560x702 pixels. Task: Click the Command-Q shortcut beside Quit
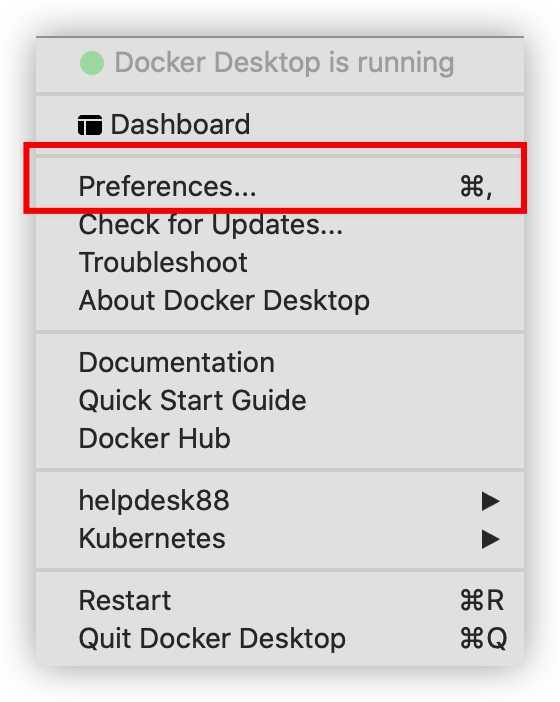tap(483, 638)
